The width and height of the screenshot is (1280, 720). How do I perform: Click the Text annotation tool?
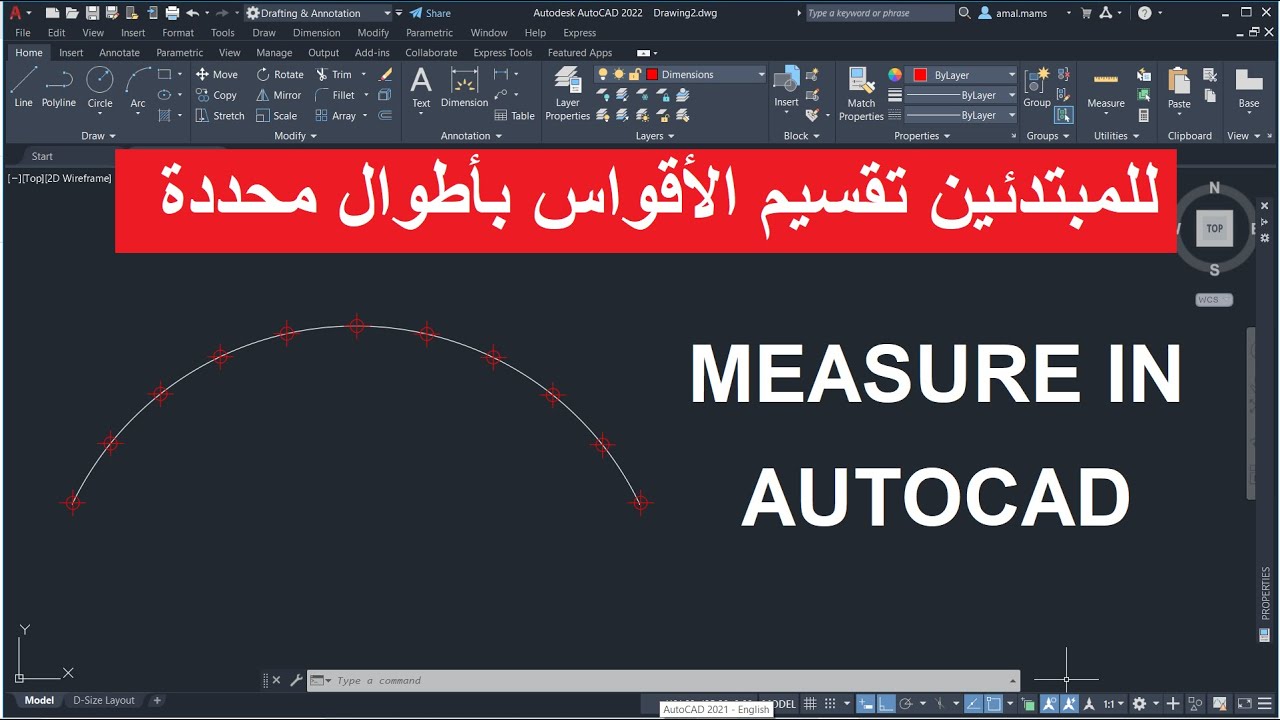coord(421,88)
